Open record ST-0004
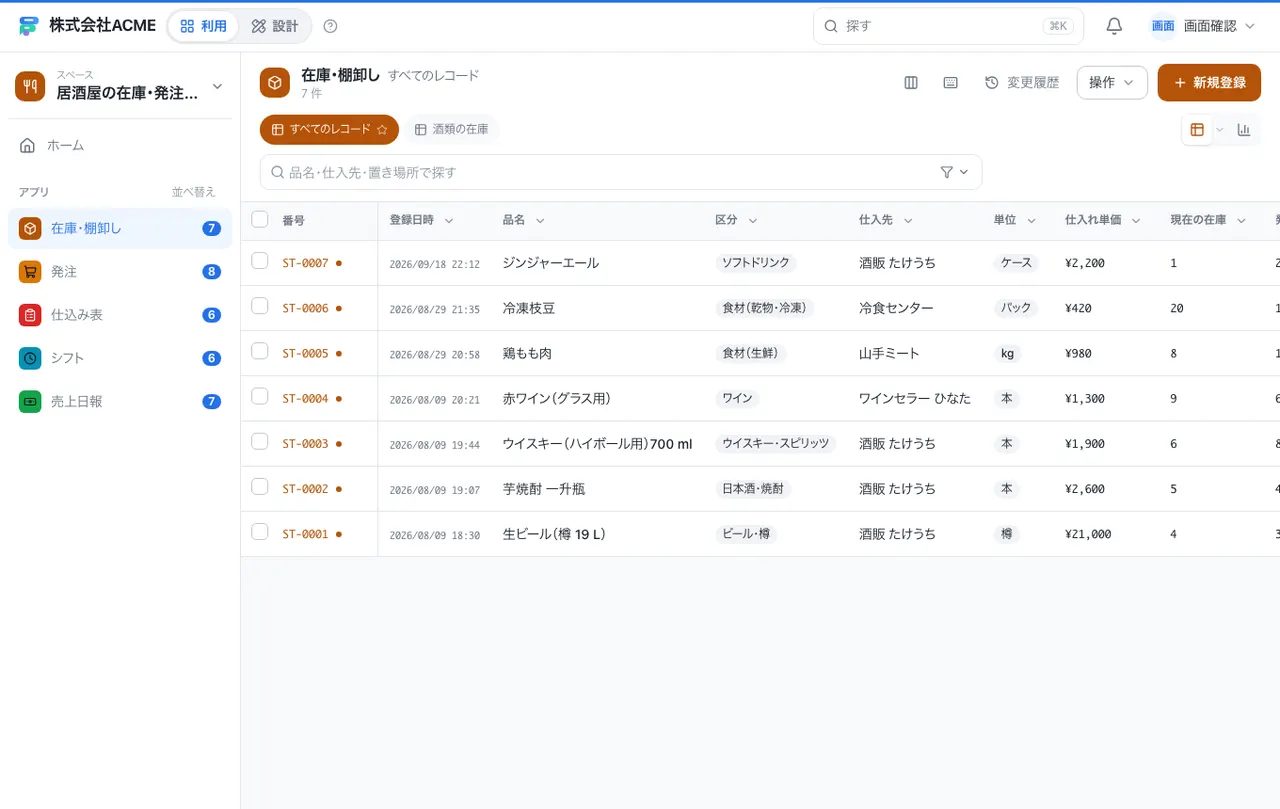Image resolution: width=1280 pixels, height=809 pixels. pos(305,399)
